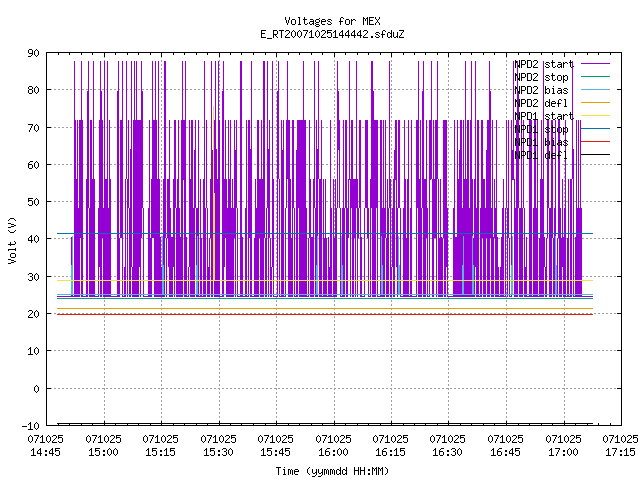Click the 'NPD1 bias' legend label
640x480 pixels.
coord(541,142)
